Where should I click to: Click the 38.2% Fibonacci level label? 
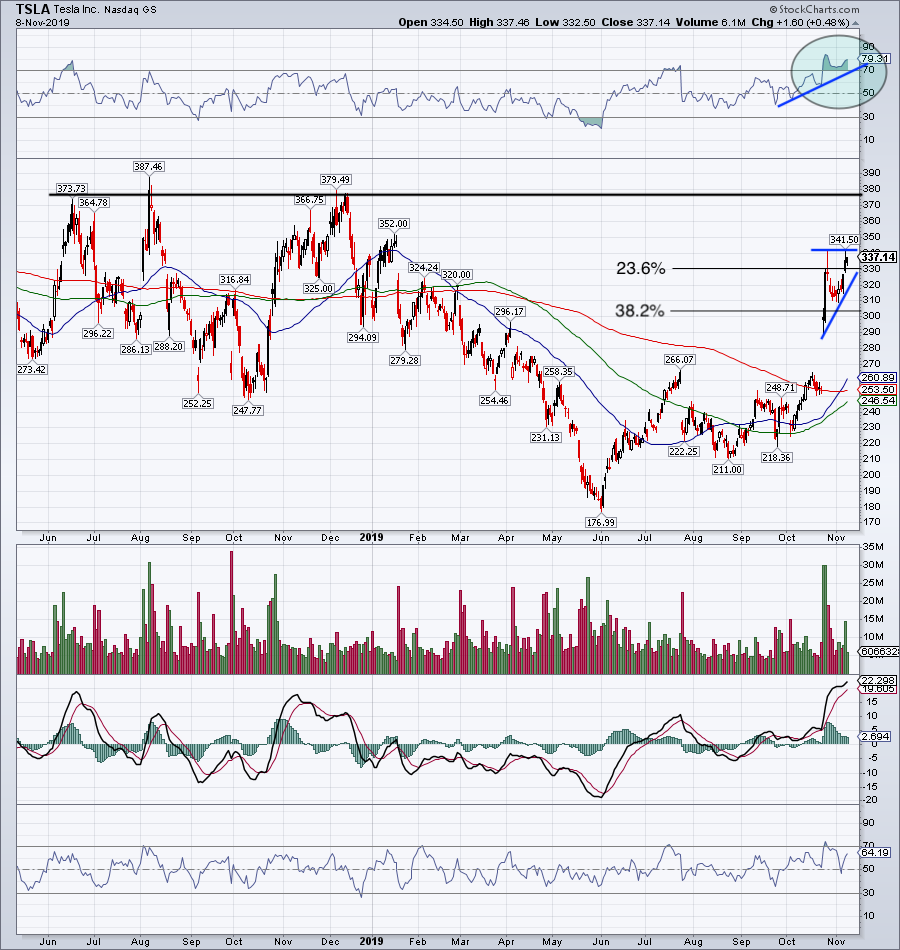point(640,311)
